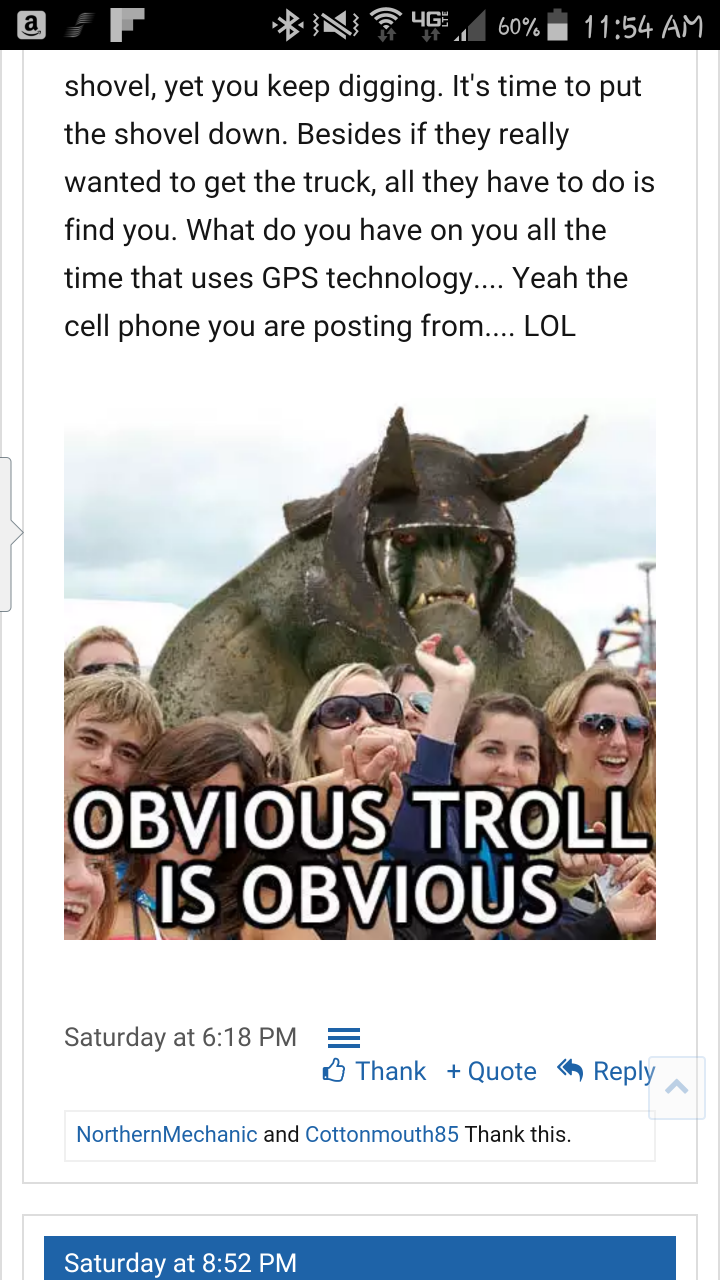This screenshot has width=720, height=1280.
Task: Tap the Thank thumbs-up icon
Action: pyautogui.click(x=334, y=1072)
